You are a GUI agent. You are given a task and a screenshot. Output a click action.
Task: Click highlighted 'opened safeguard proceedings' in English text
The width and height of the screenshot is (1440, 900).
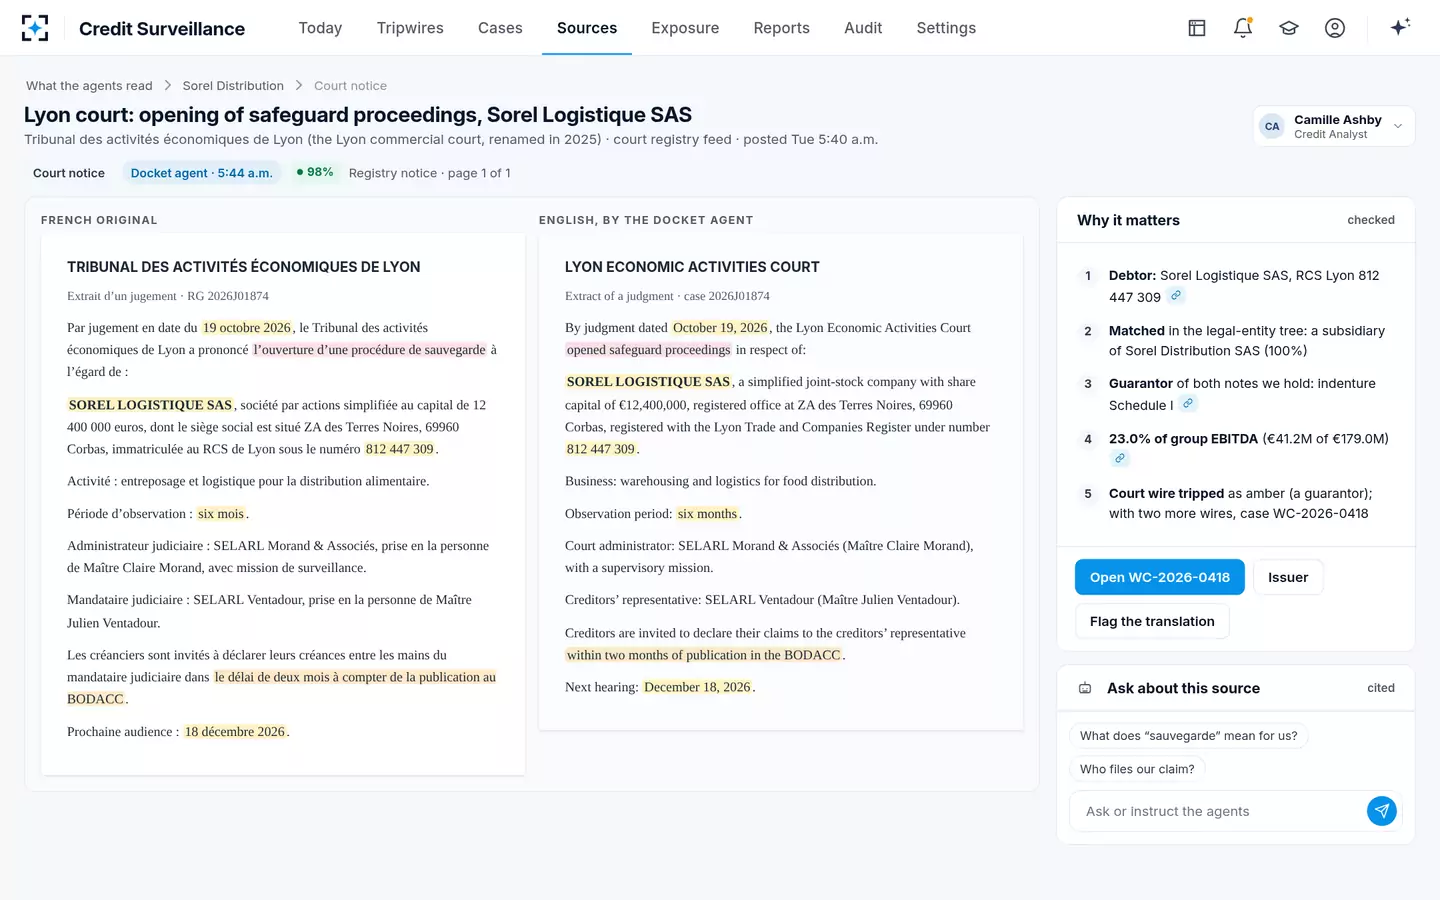pyautogui.click(x=648, y=349)
